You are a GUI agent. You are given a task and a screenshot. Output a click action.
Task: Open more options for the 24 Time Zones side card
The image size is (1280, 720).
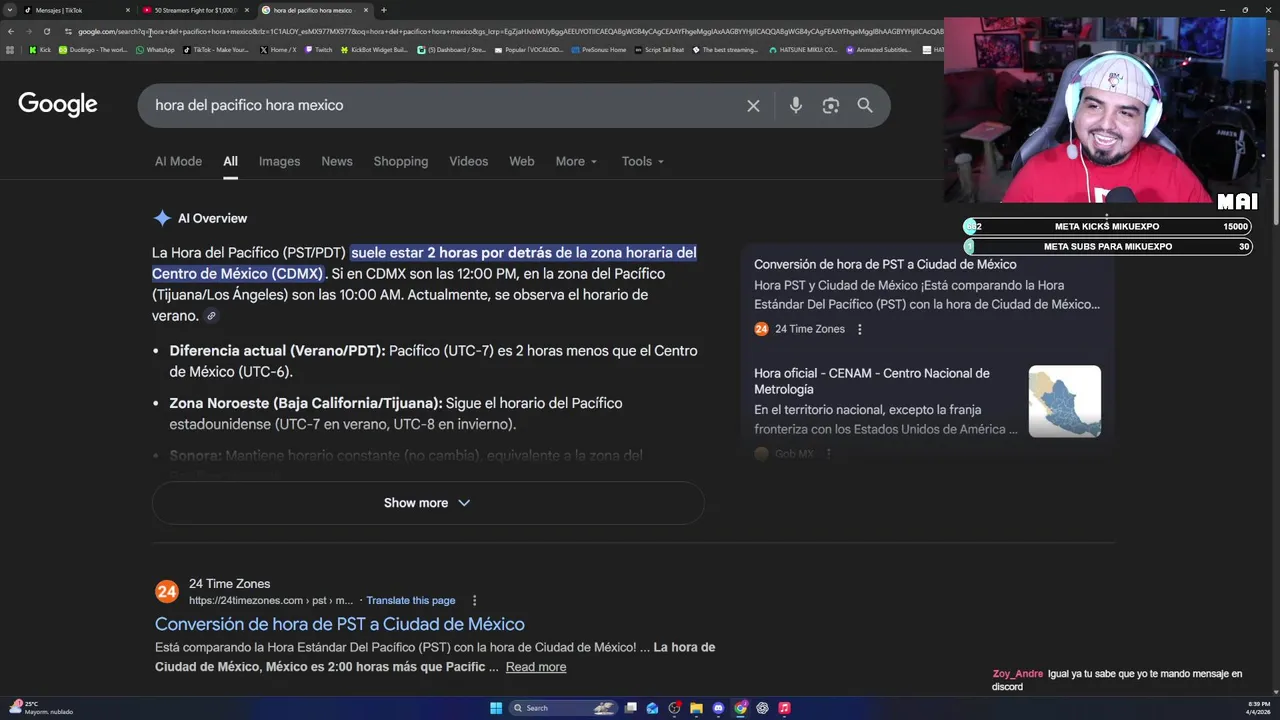(x=859, y=329)
